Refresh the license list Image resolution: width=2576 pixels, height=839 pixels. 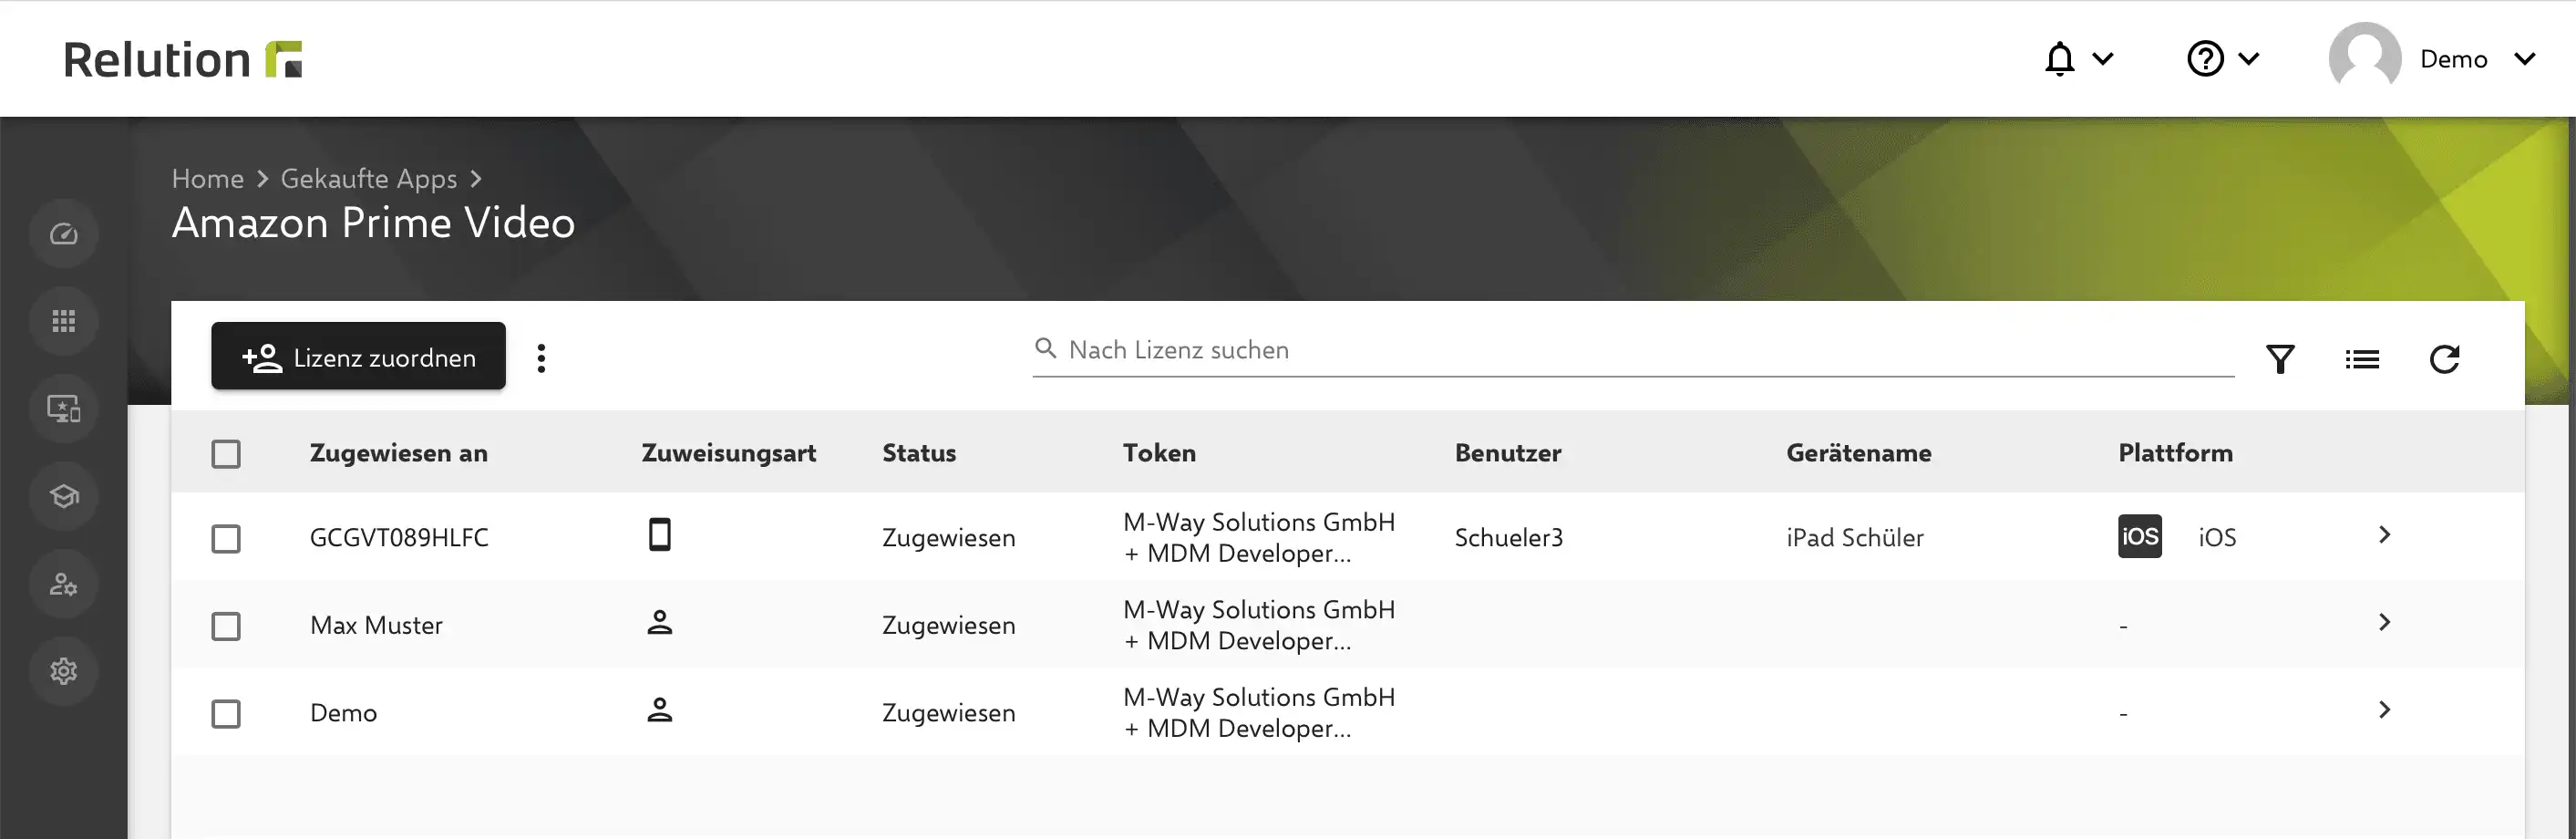[2444, 359]
